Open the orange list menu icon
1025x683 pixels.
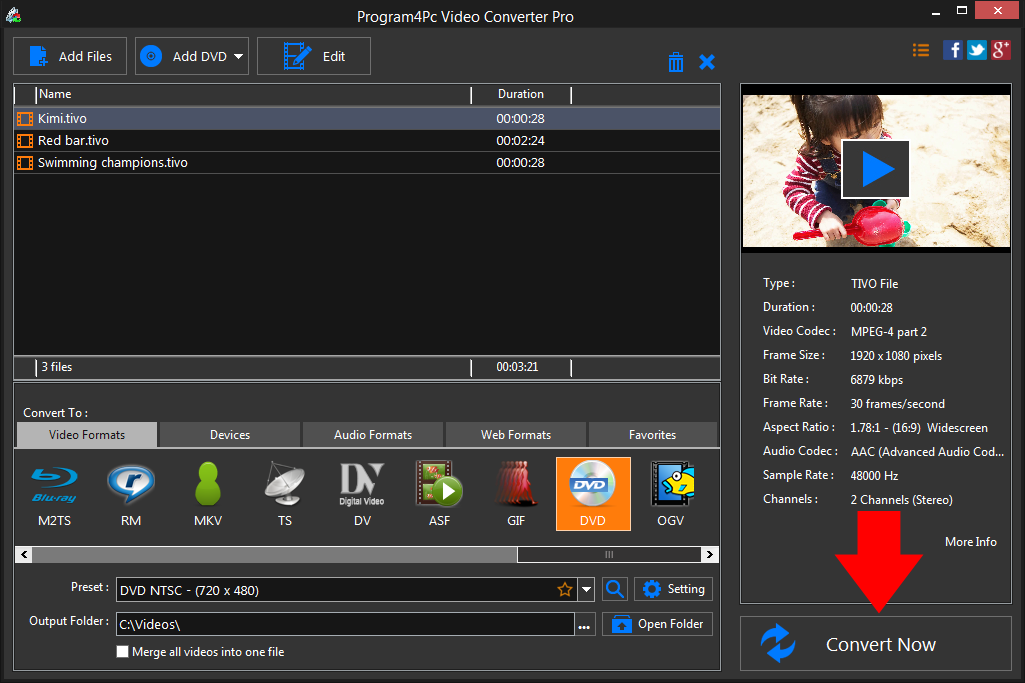coord(920,50)
